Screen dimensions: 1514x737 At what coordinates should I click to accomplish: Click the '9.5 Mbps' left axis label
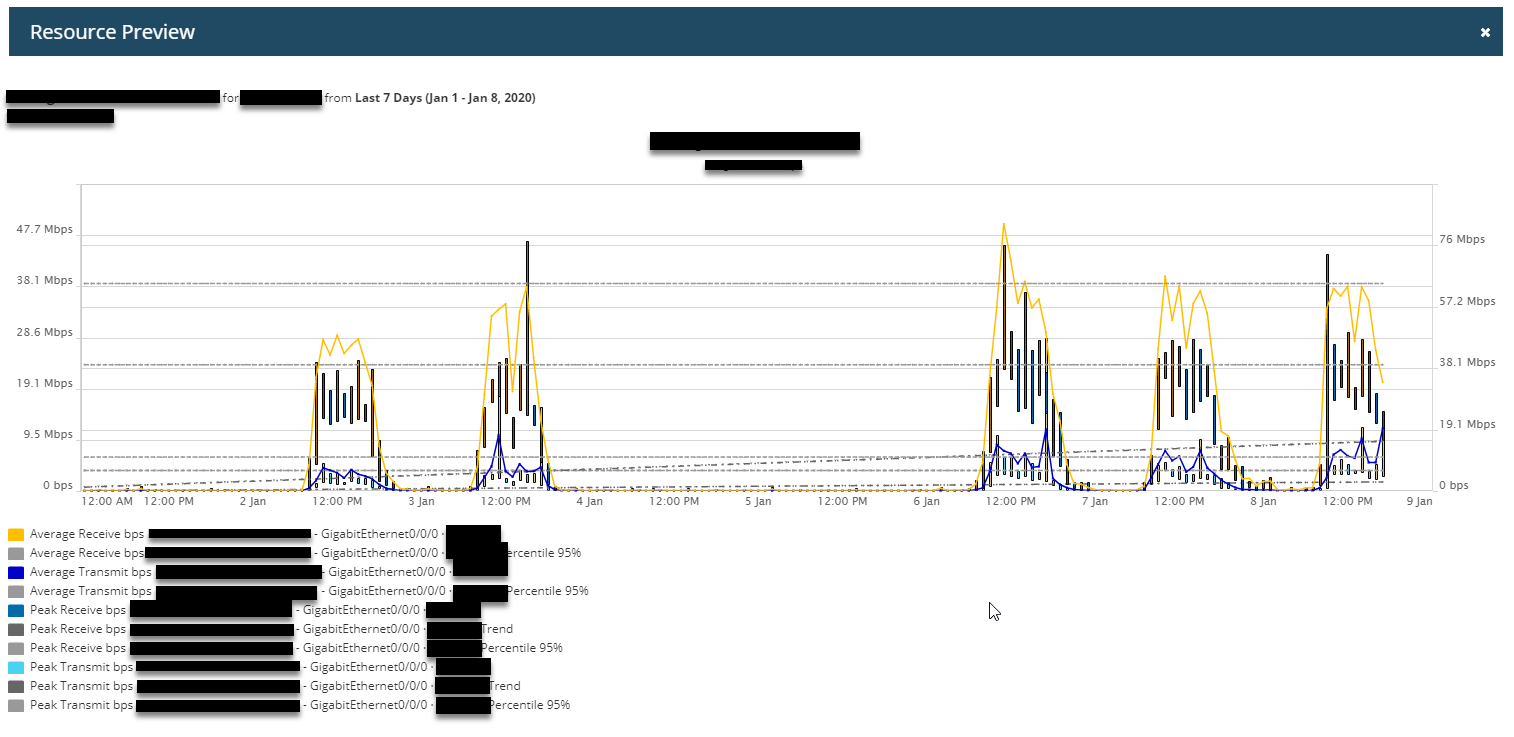coord(47,435)
